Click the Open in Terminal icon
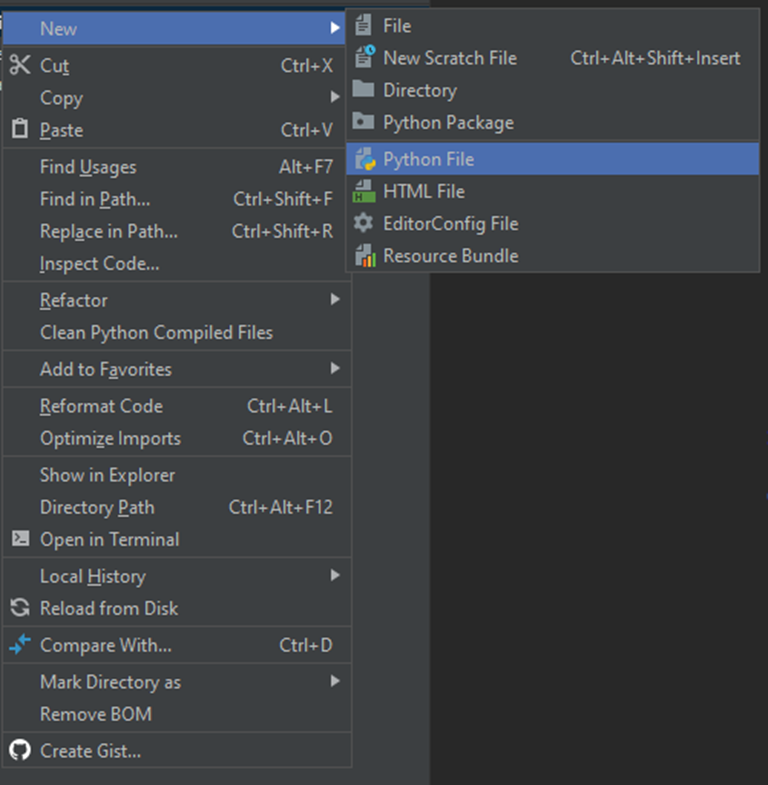This screenshot has height=785, width=768. coord(20,539)
